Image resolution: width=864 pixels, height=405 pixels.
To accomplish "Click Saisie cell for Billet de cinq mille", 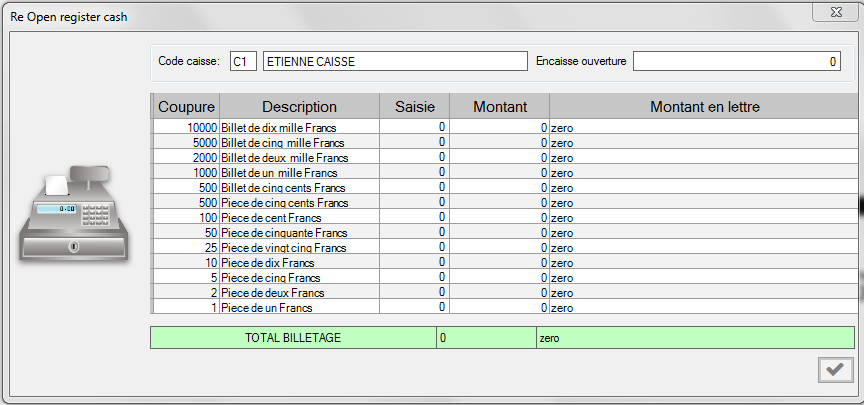I will coord(414,142).
